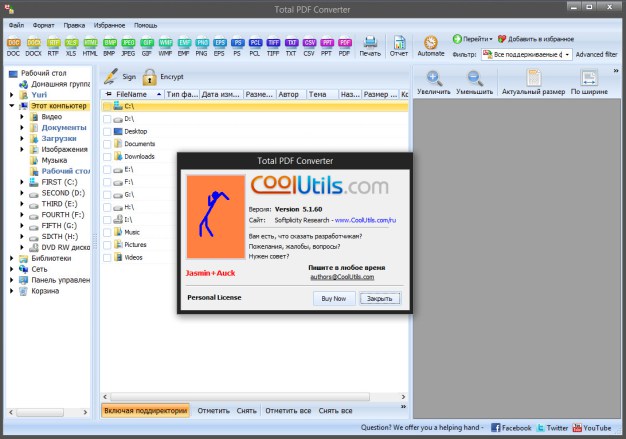626x439 pixels.
Task: Expand the FIRST (C:) drive node
Action: [x=22, y=182]
